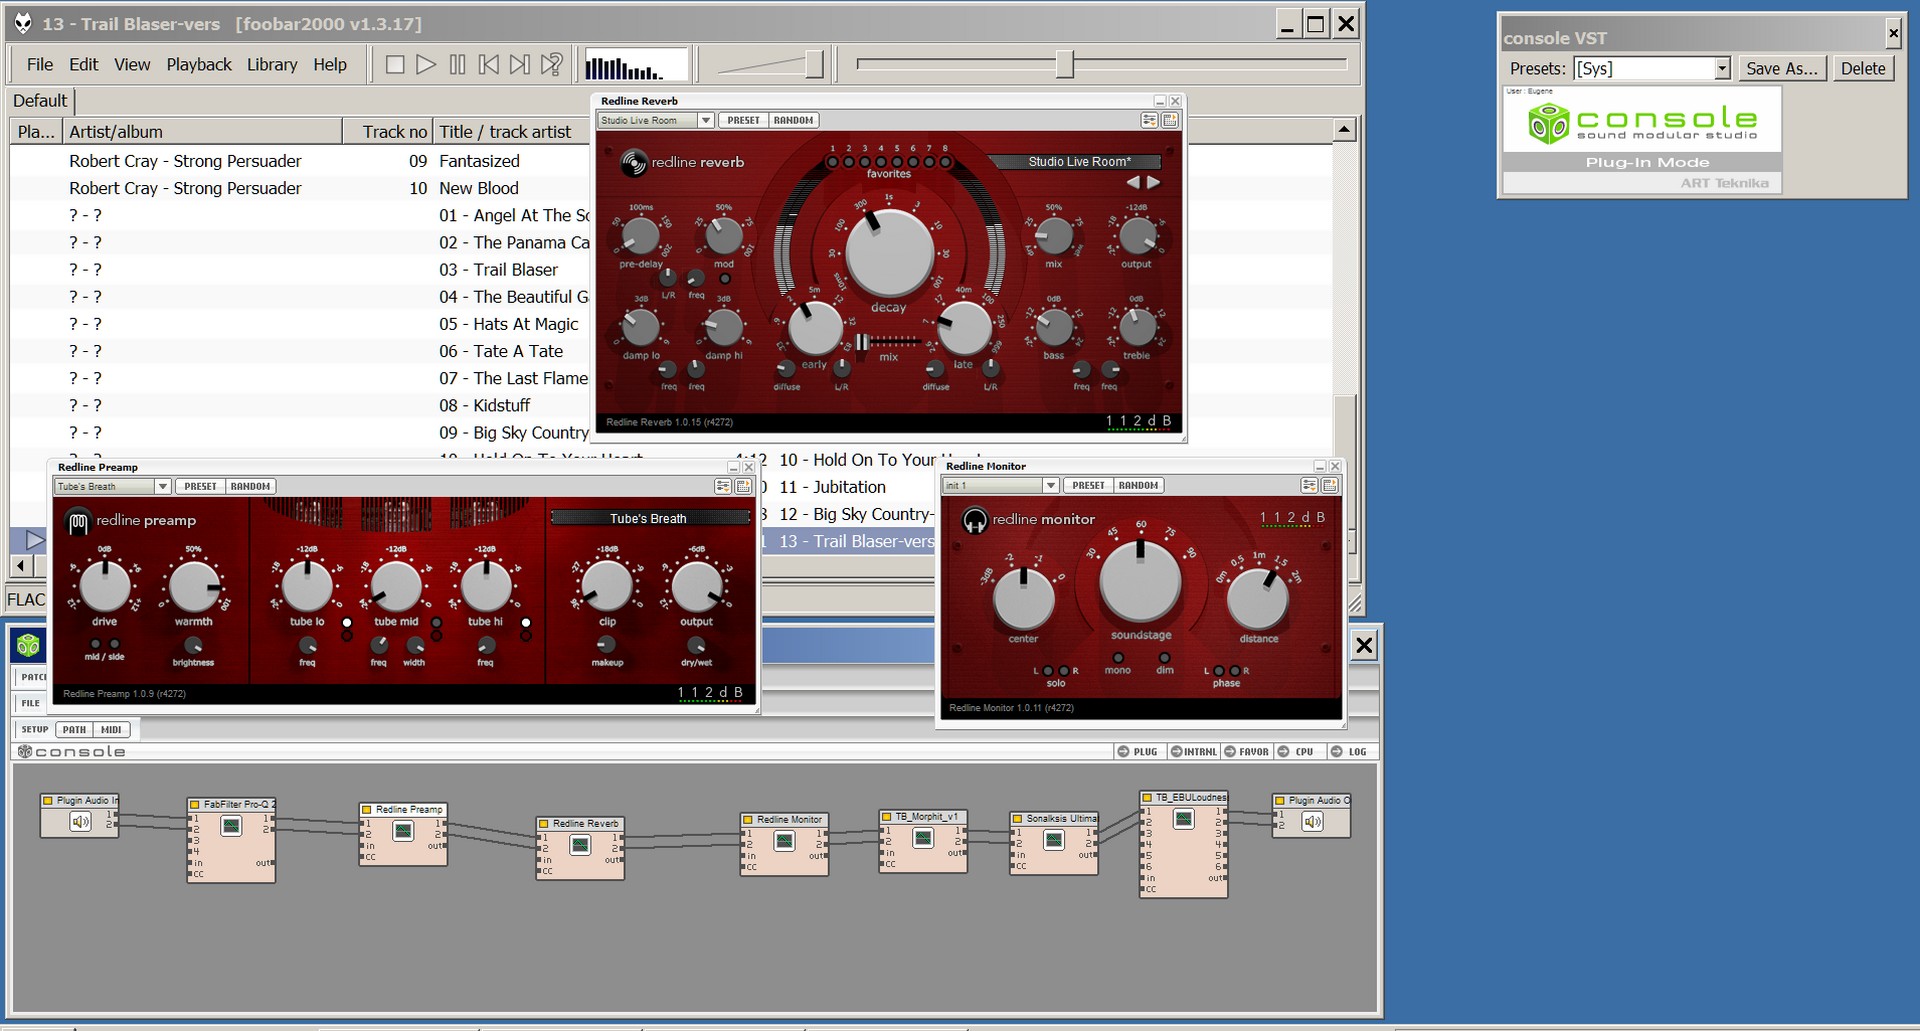Select reverb favorite slot 4

(881, 161)
